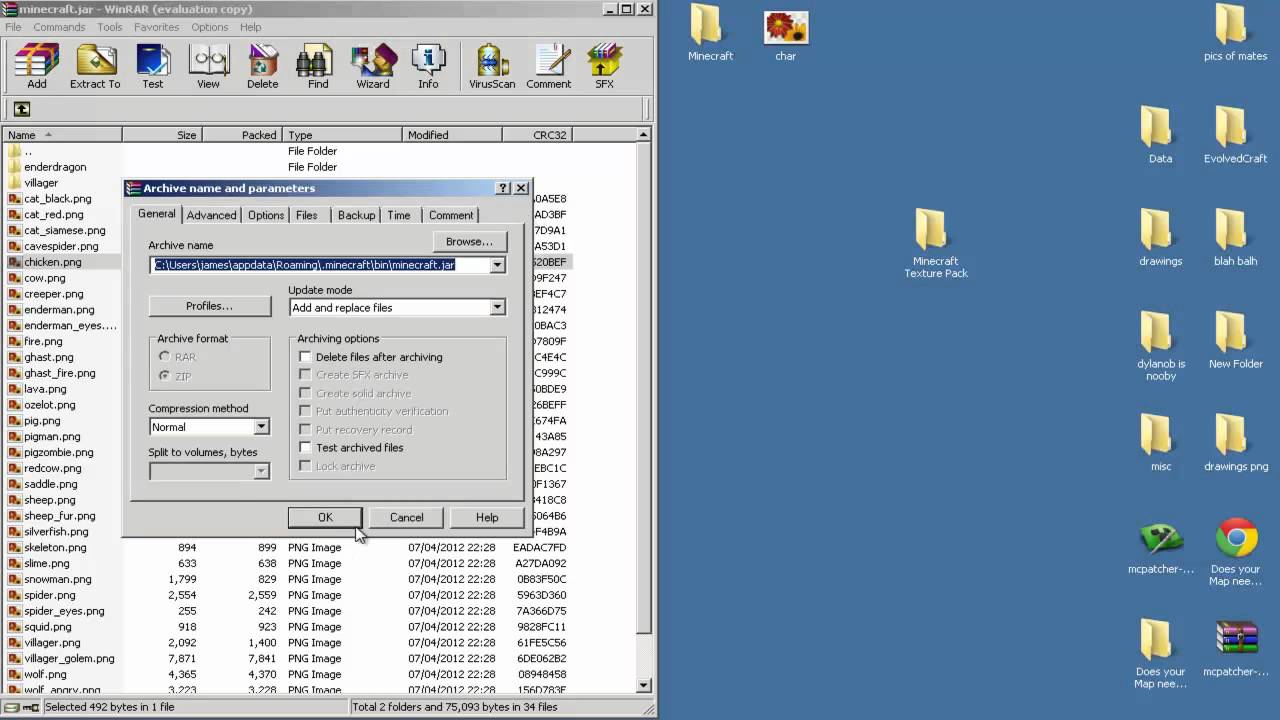Switch to the Options tab

pos(266,215)
